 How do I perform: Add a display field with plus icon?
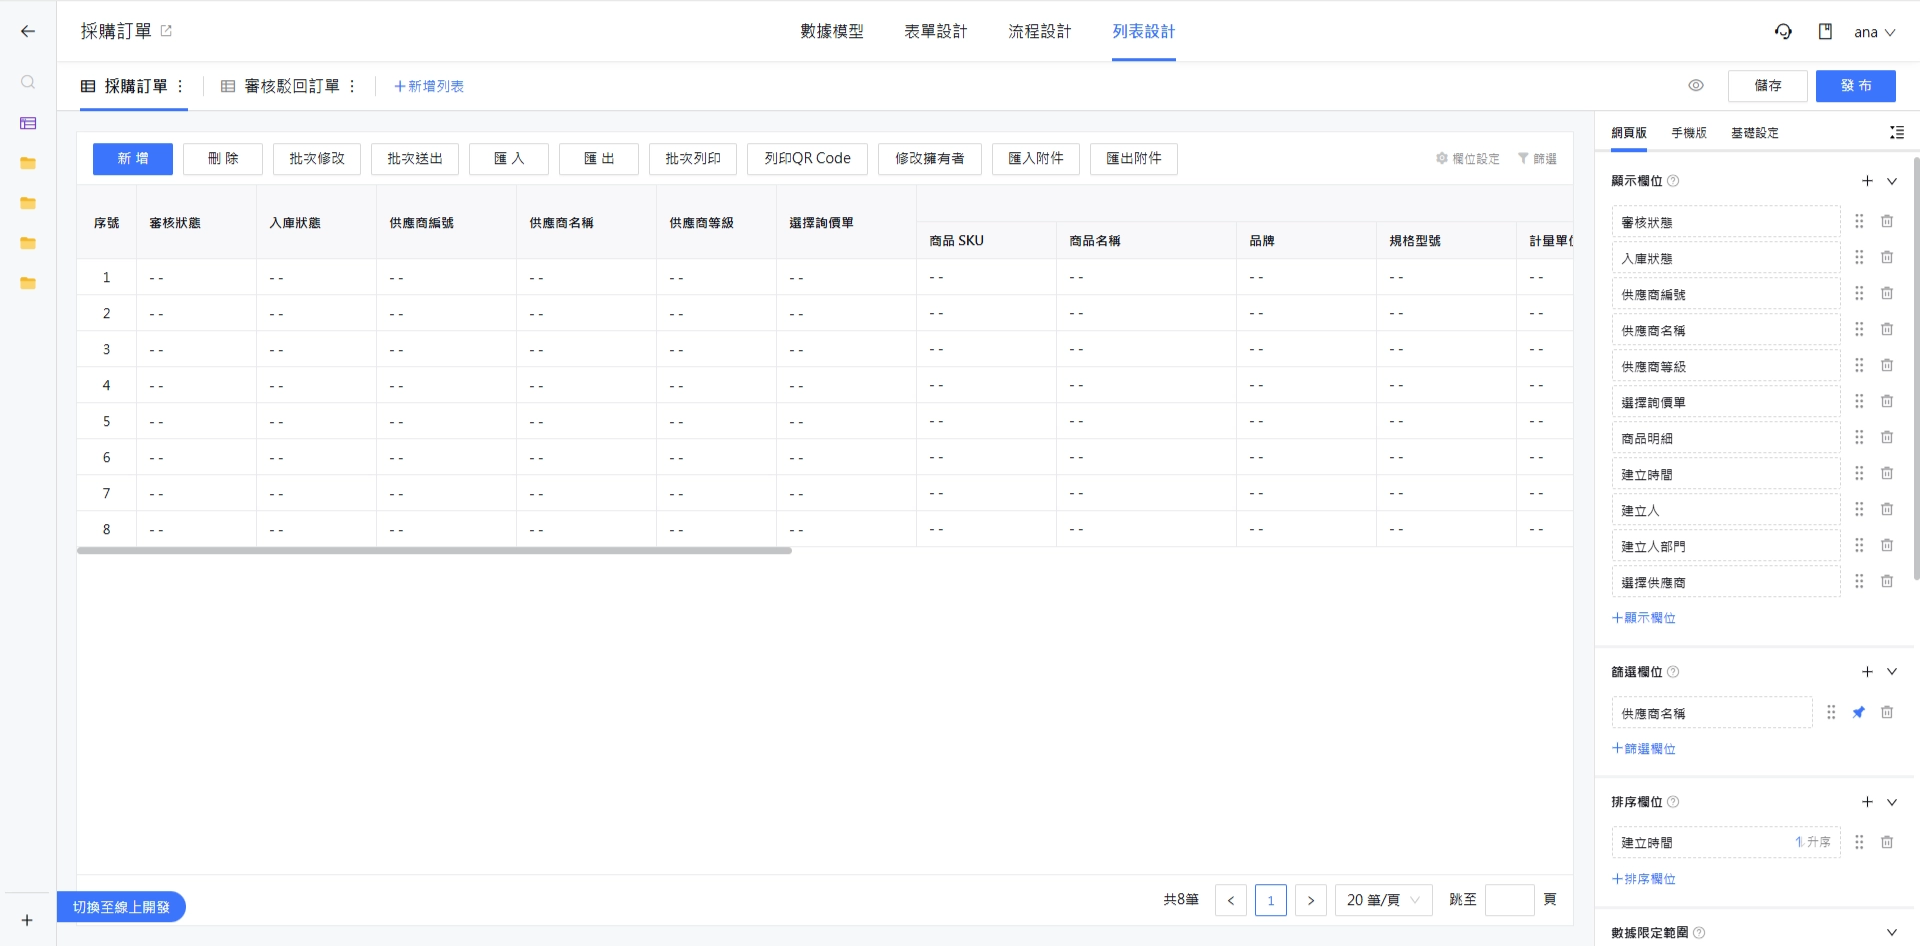tap(1867, 181)
